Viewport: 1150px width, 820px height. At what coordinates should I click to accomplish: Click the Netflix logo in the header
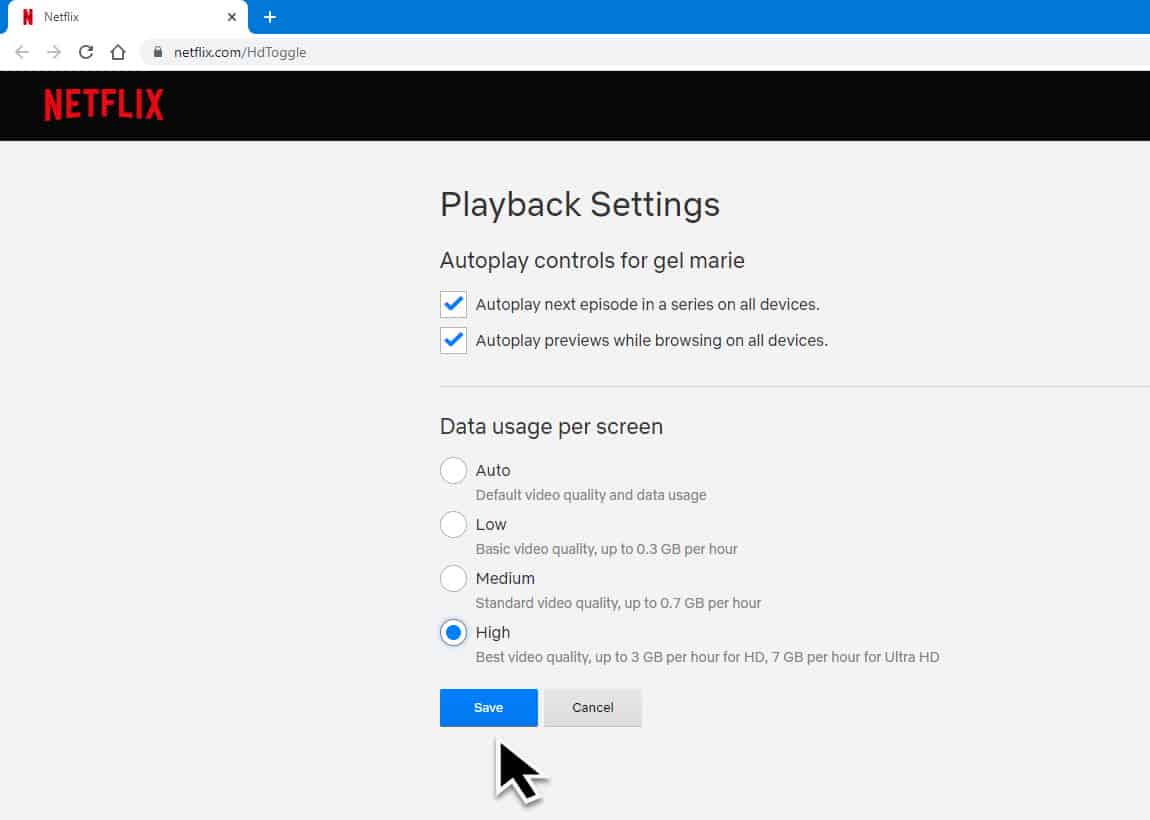[103, 105]
